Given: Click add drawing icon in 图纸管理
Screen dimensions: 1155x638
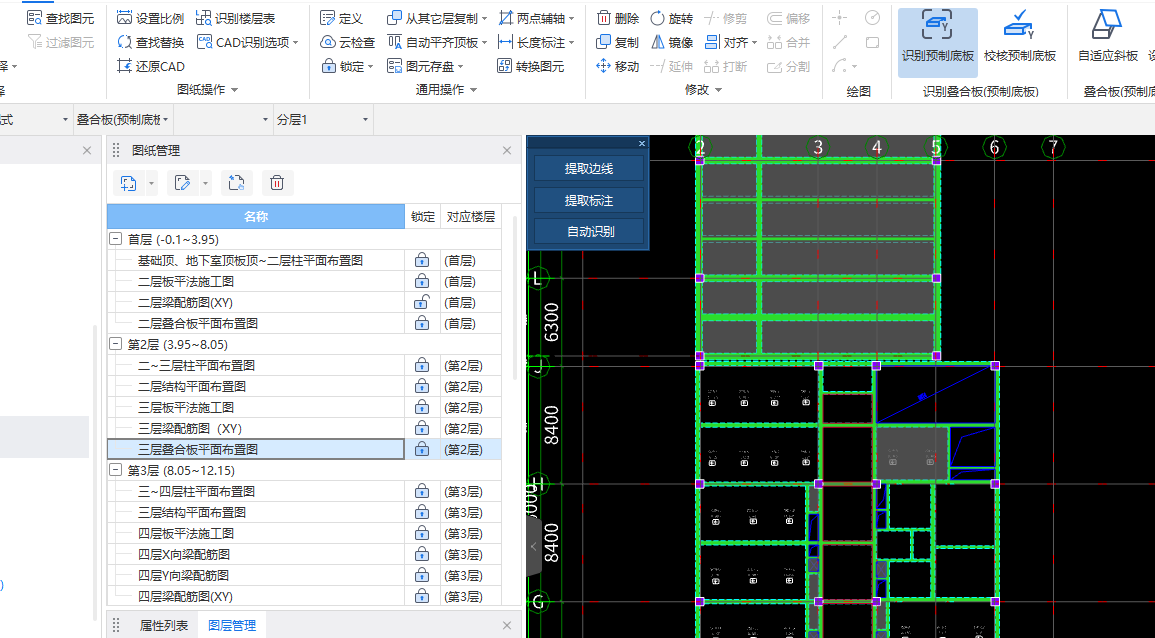Looking at the screenshot, I should [128, 183].
